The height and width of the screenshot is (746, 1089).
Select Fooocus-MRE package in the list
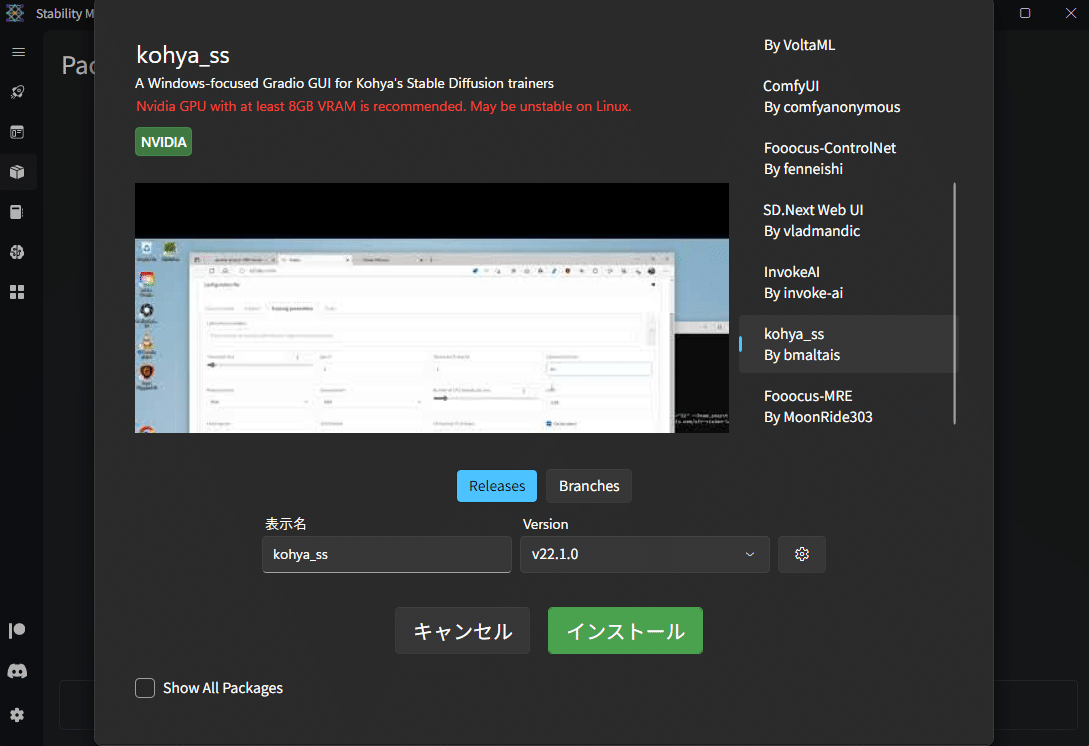point(847,406)
